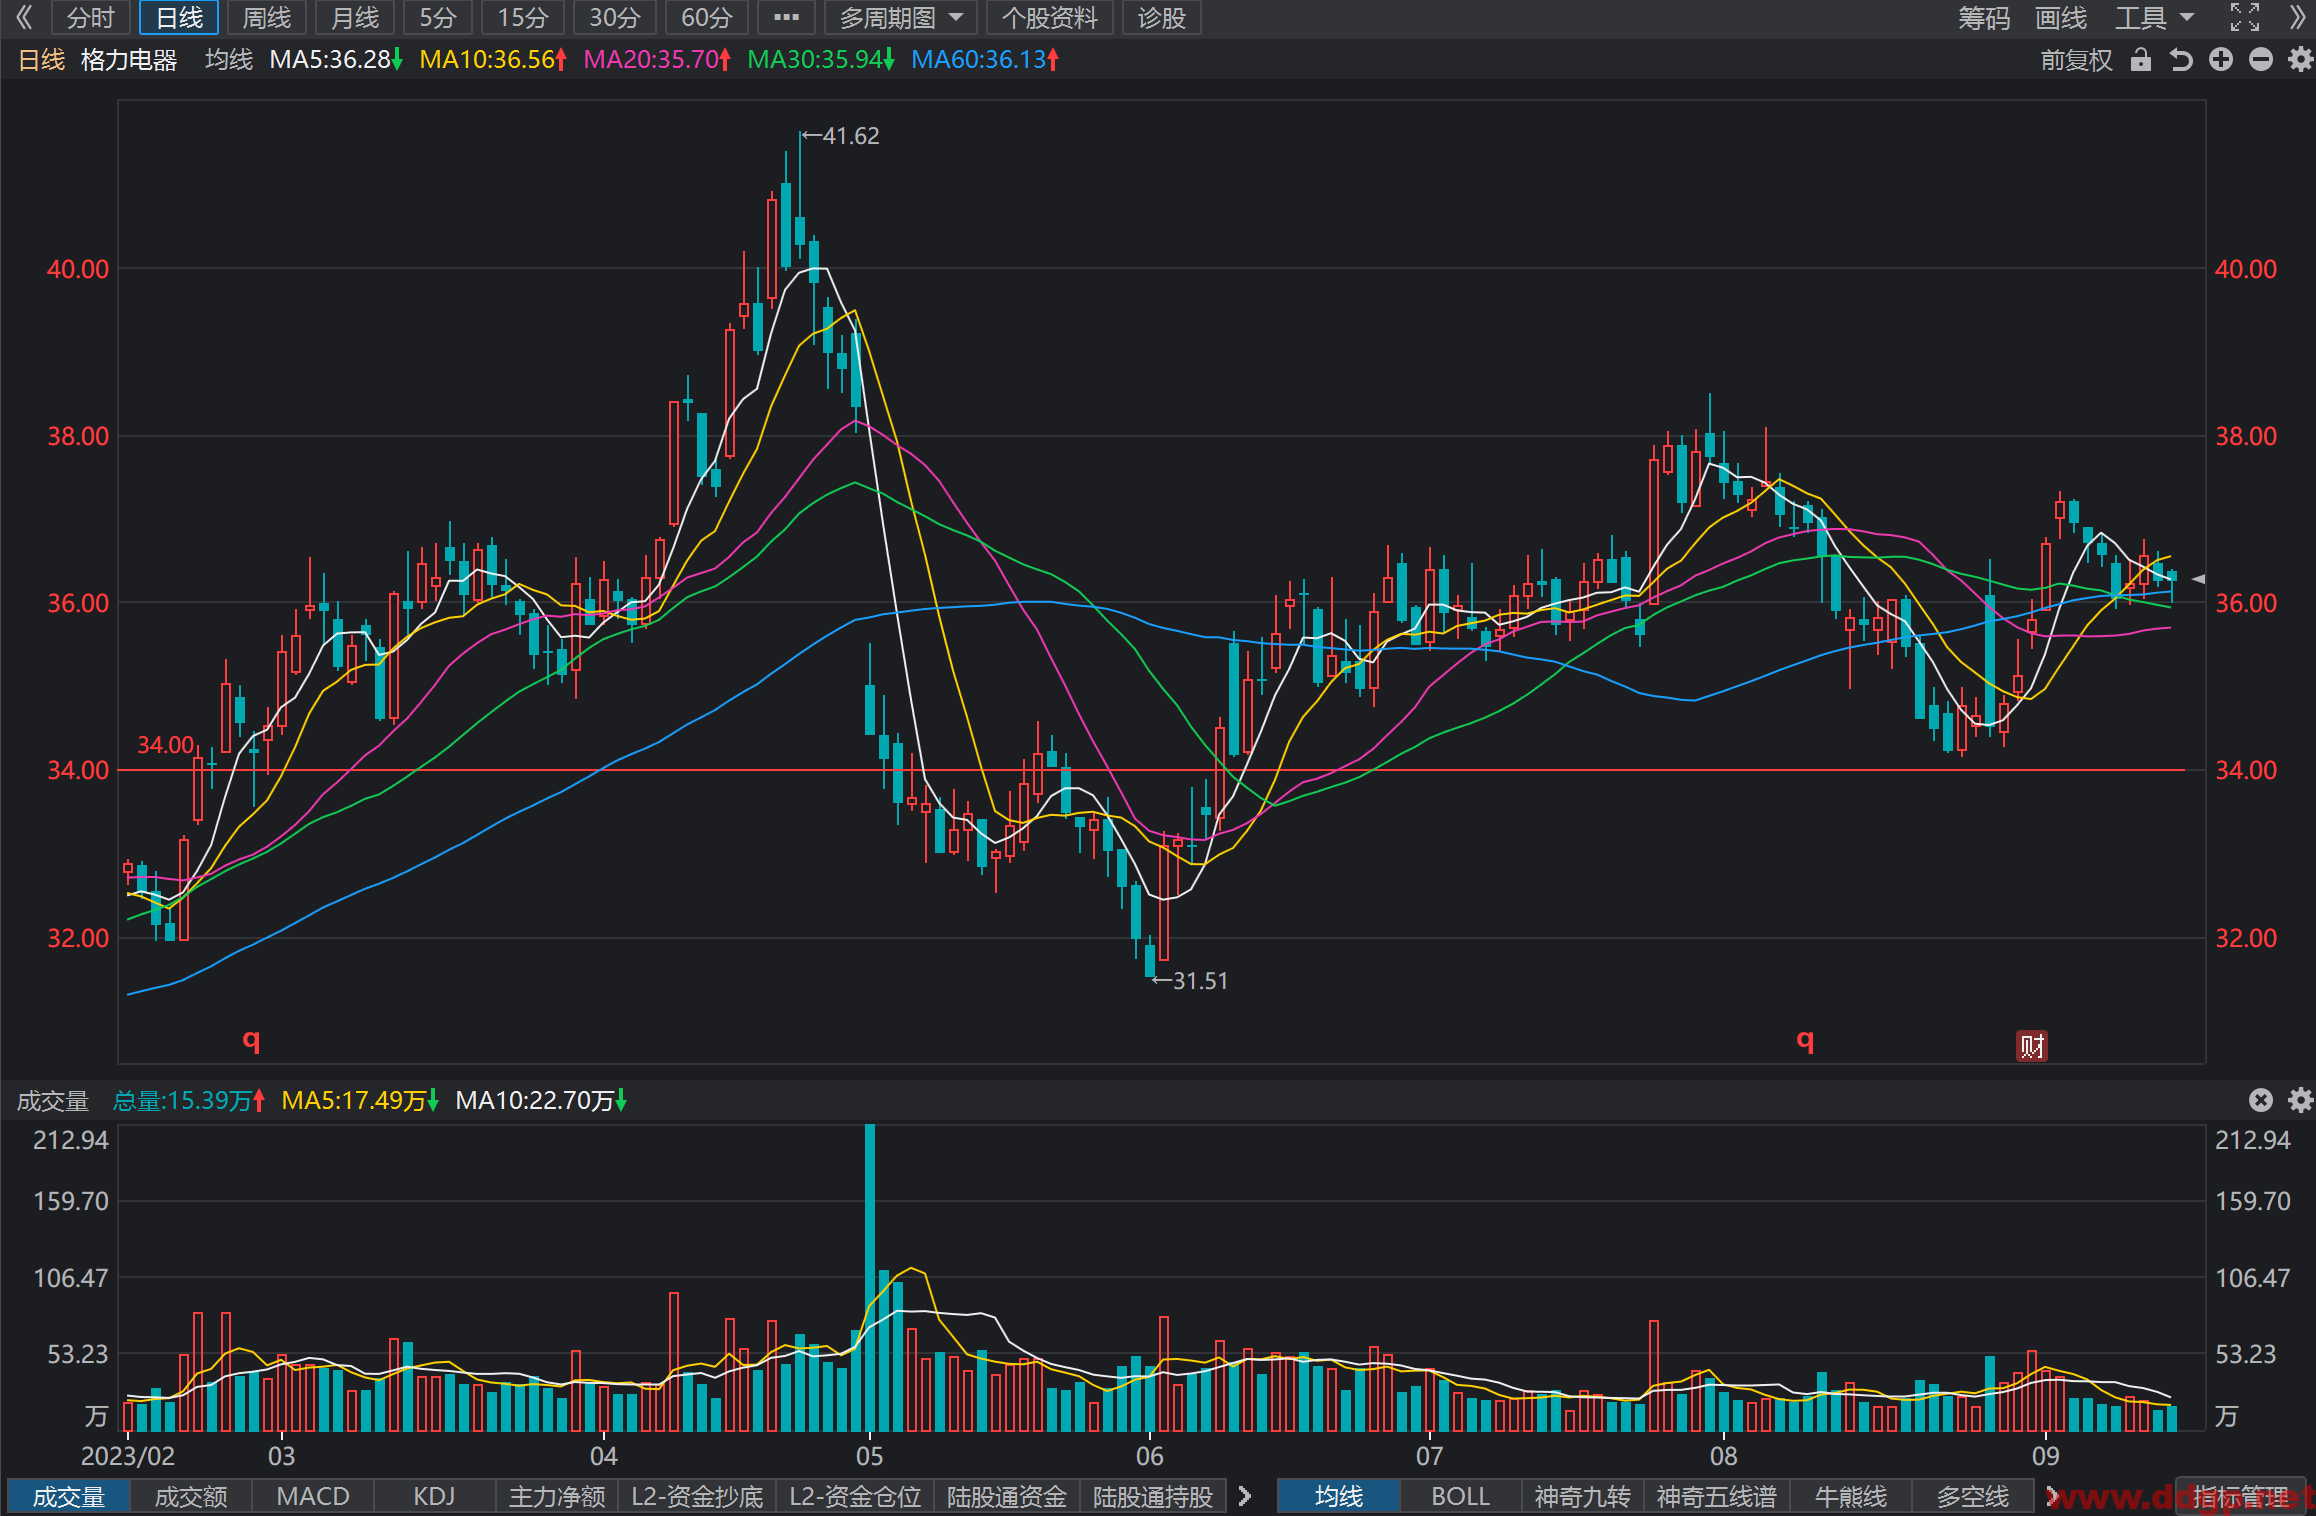Select the MACD indicator tab
Viewport: 2316px width, 1516px height.
[313, 1496]
